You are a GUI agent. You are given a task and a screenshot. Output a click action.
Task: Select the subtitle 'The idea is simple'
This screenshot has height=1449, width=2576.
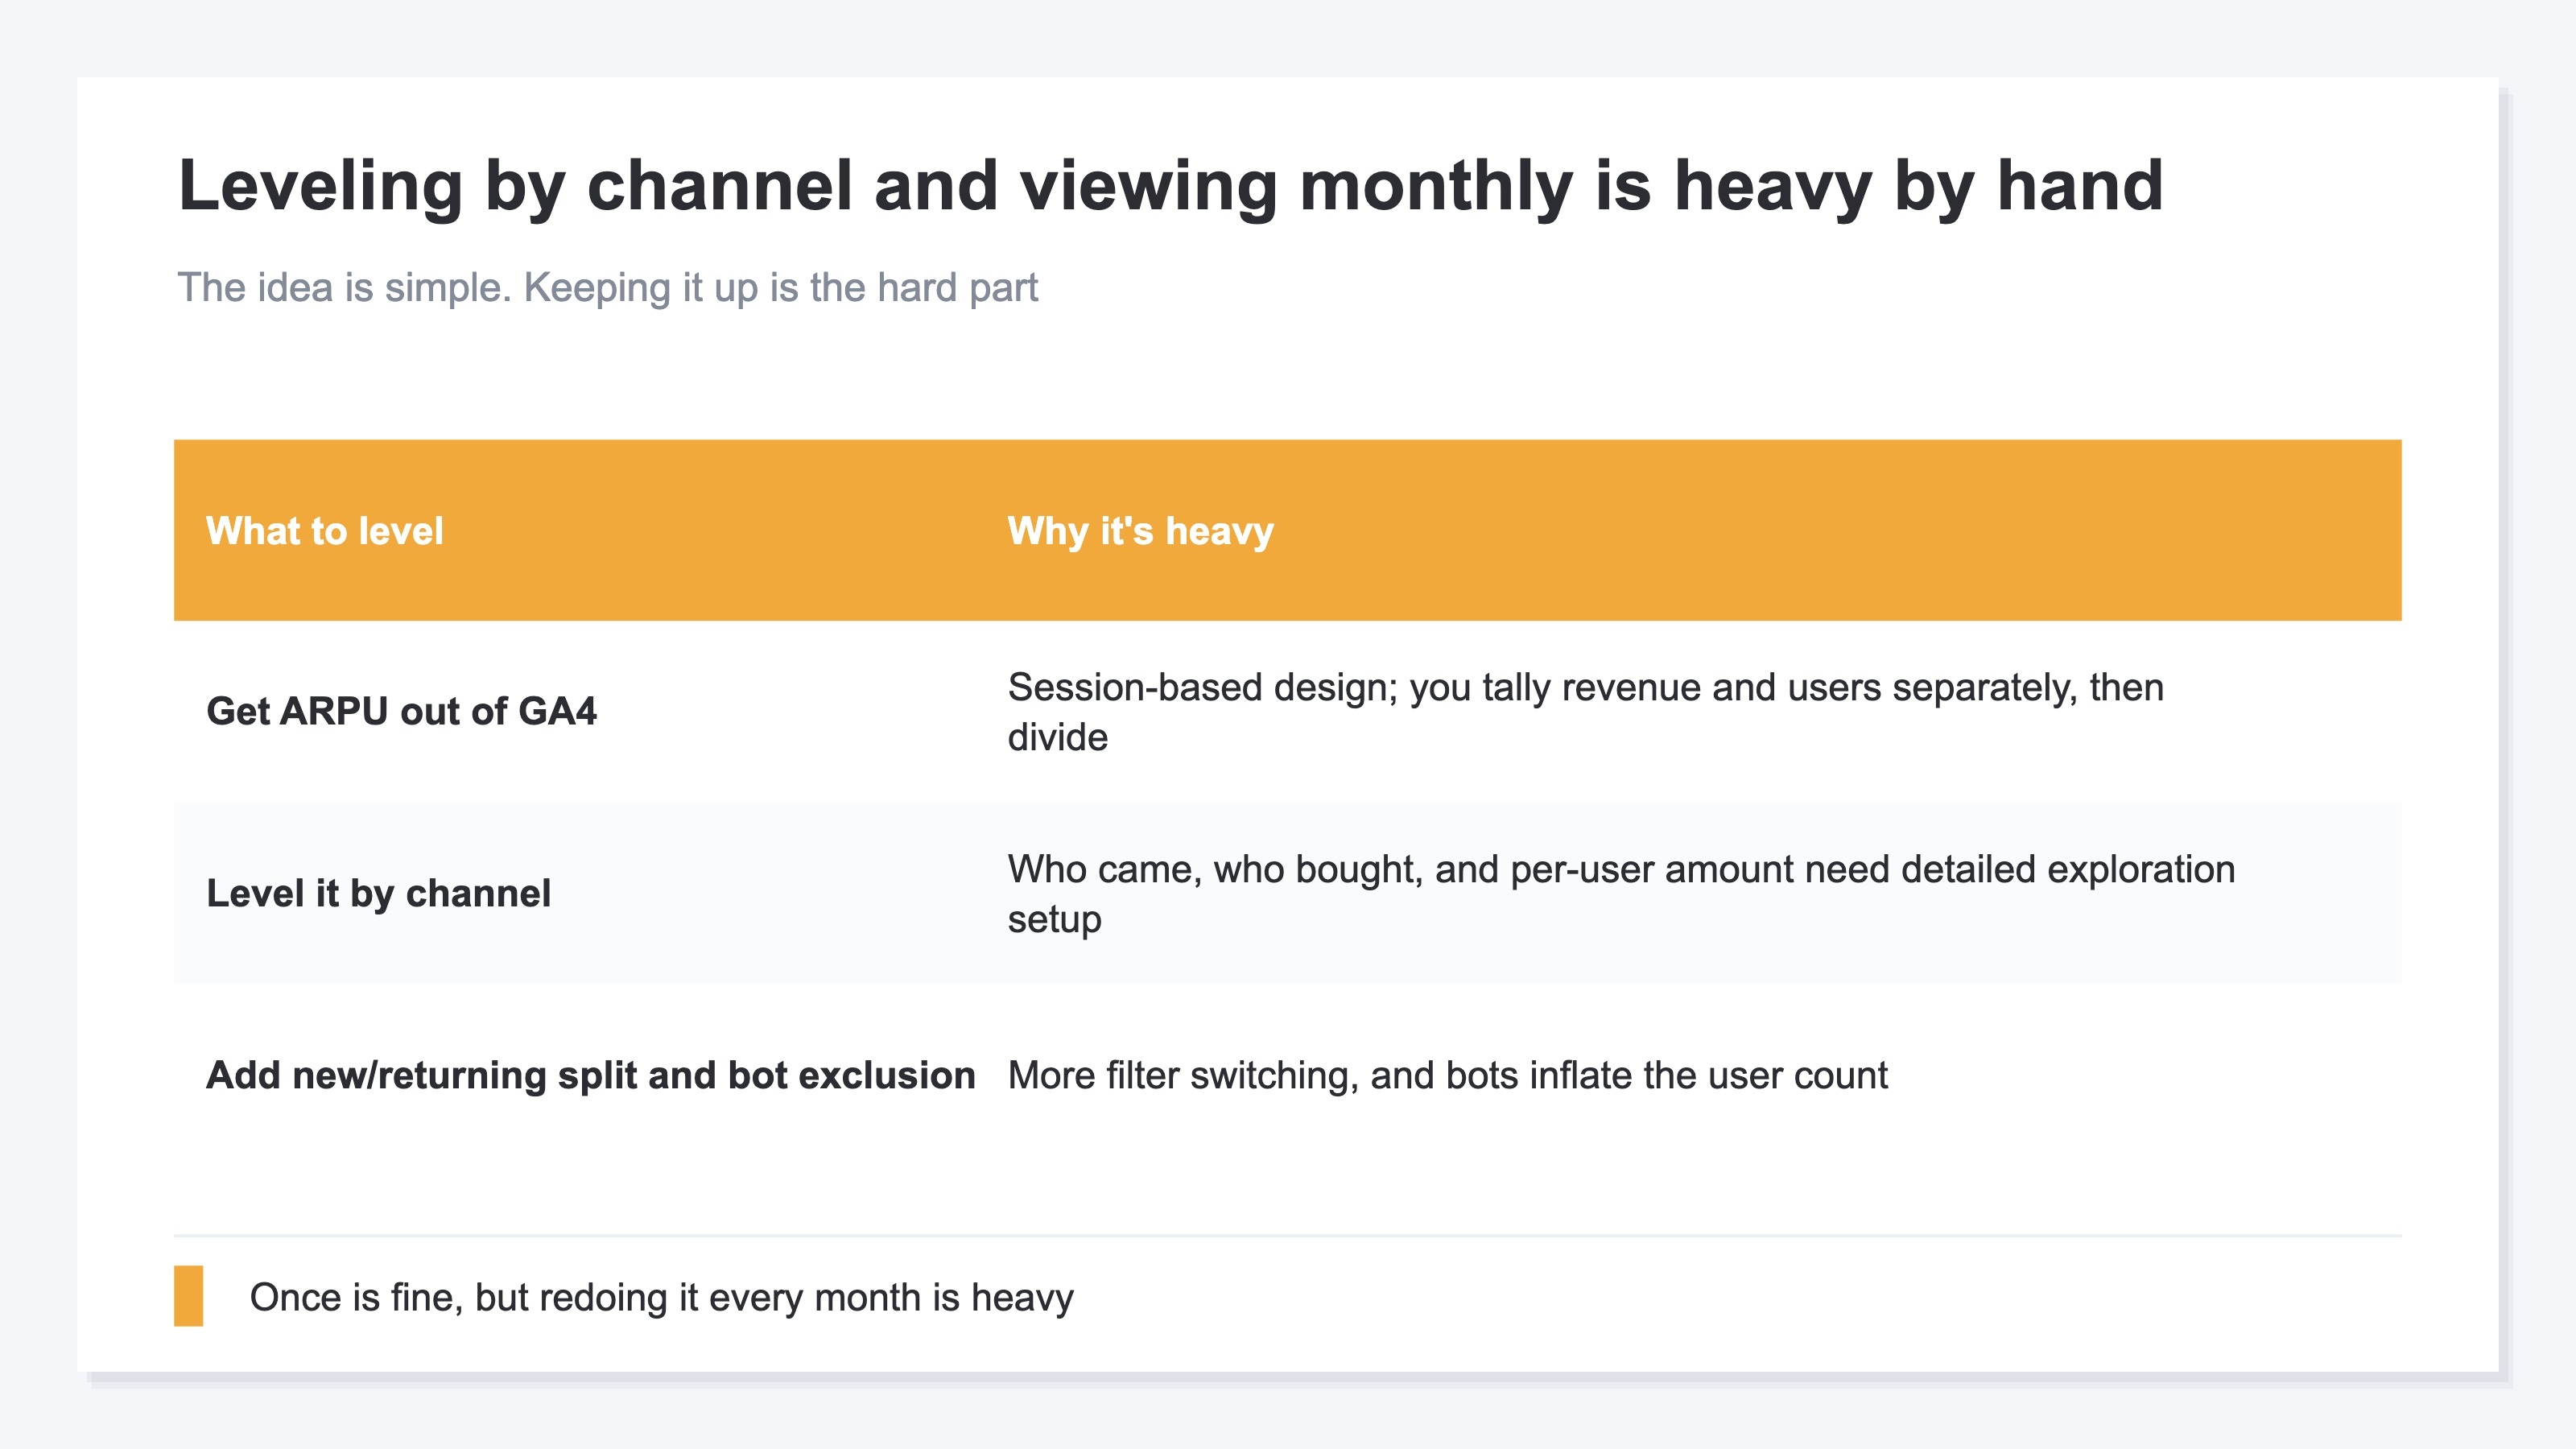pyautogui.click(x=607, y=288)
